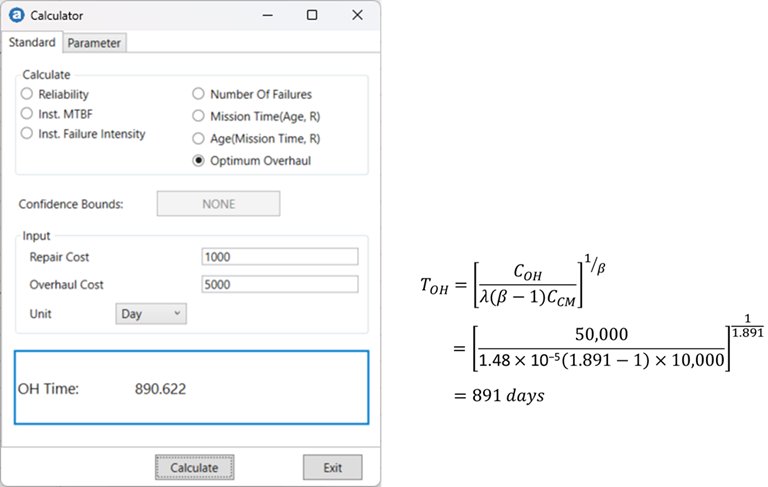
Task: Click the Overhaul Cost input field
Action: [280, 284]
